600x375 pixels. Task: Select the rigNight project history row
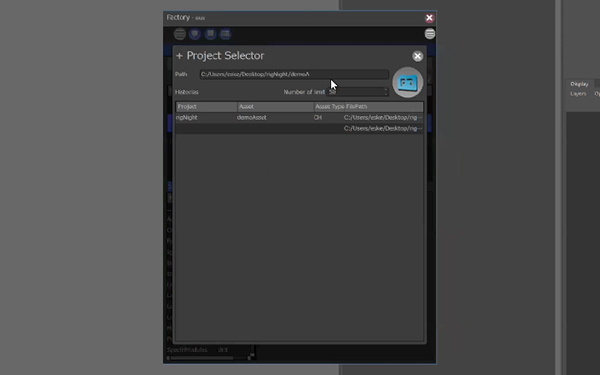point(299,117)
